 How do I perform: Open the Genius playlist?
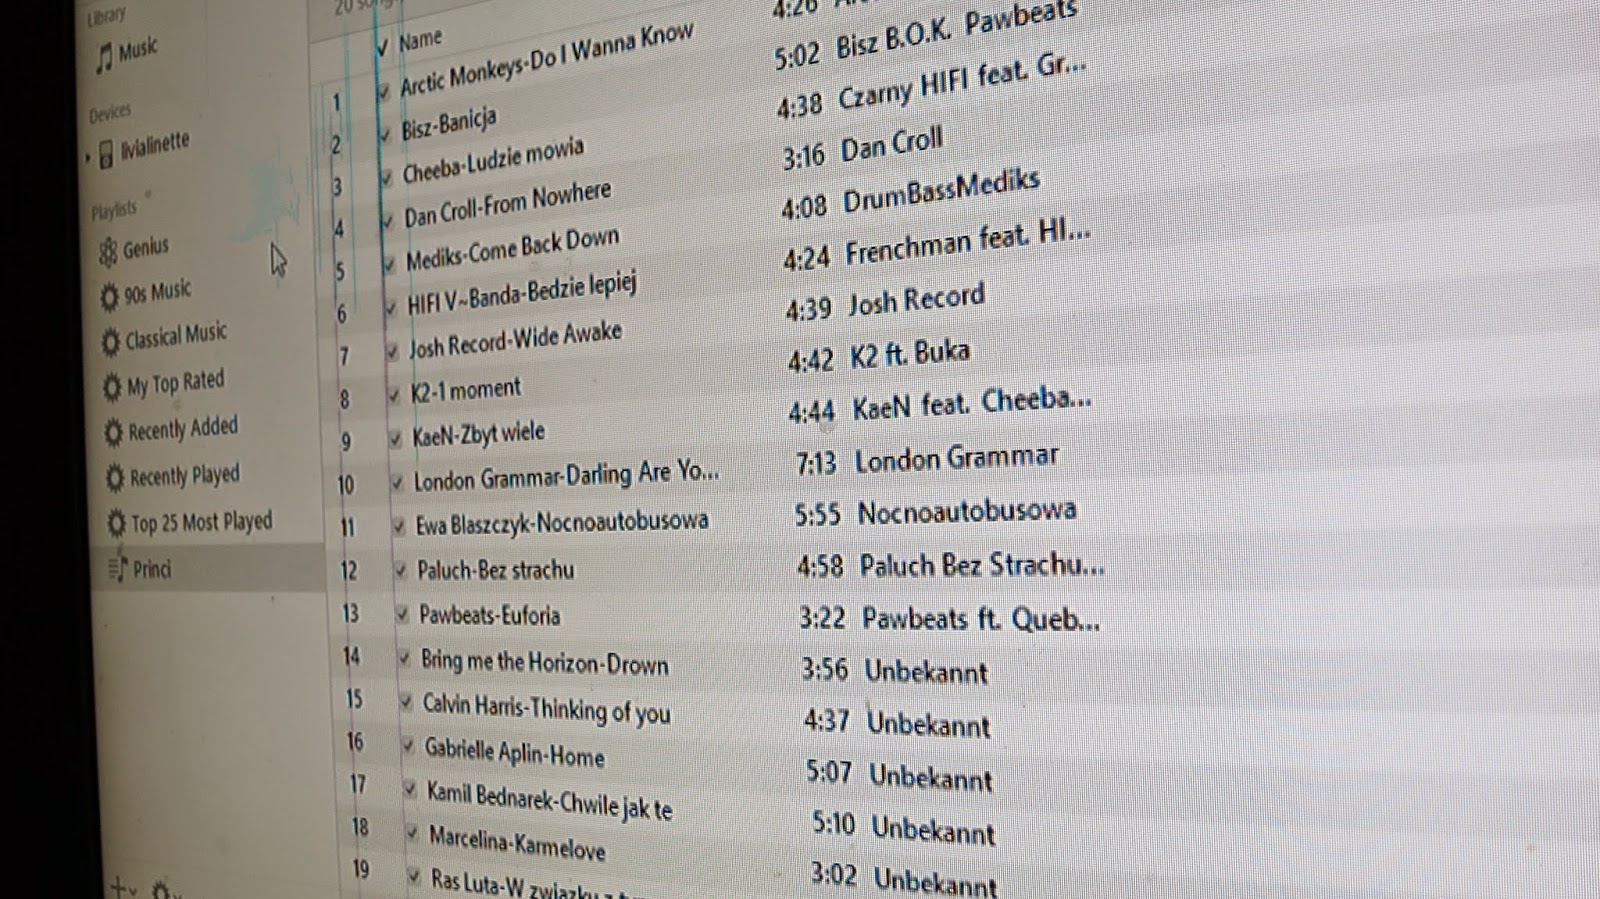(x=134, y=249)
